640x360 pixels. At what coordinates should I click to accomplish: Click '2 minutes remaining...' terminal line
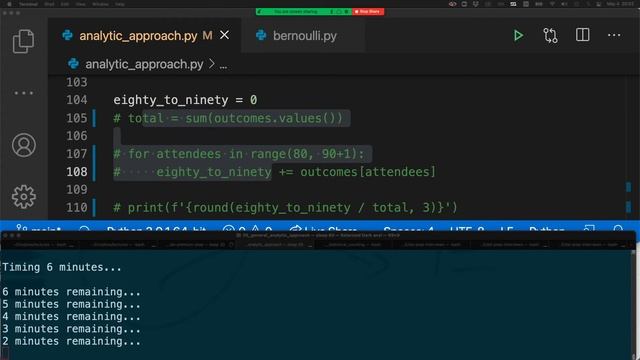click(71, 341)
